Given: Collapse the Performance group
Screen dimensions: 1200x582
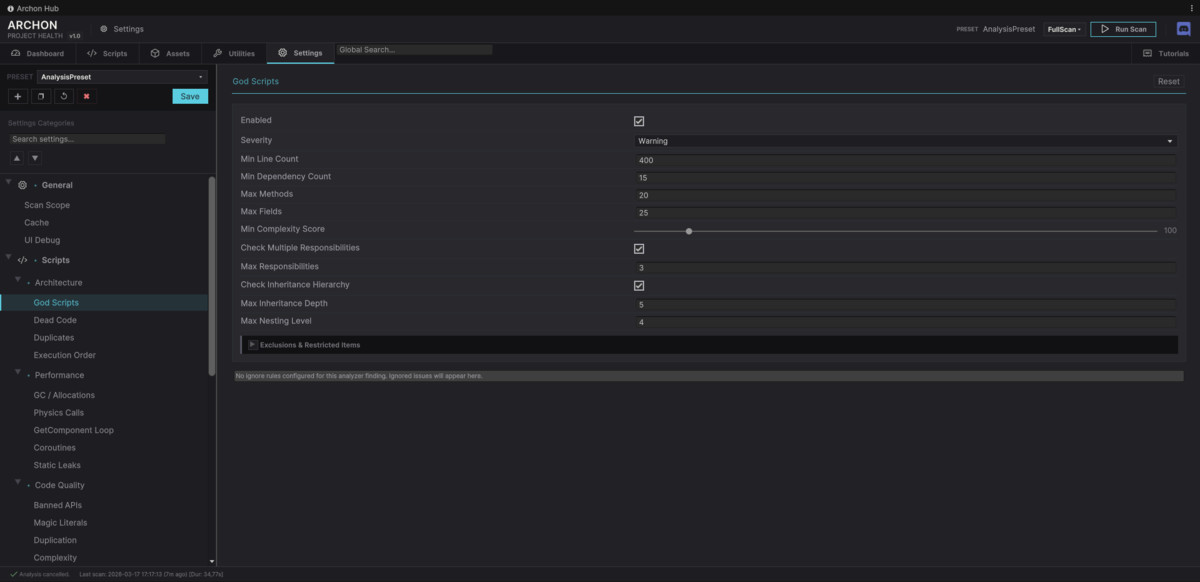Looking at the screenshot, I should [18, 373].
